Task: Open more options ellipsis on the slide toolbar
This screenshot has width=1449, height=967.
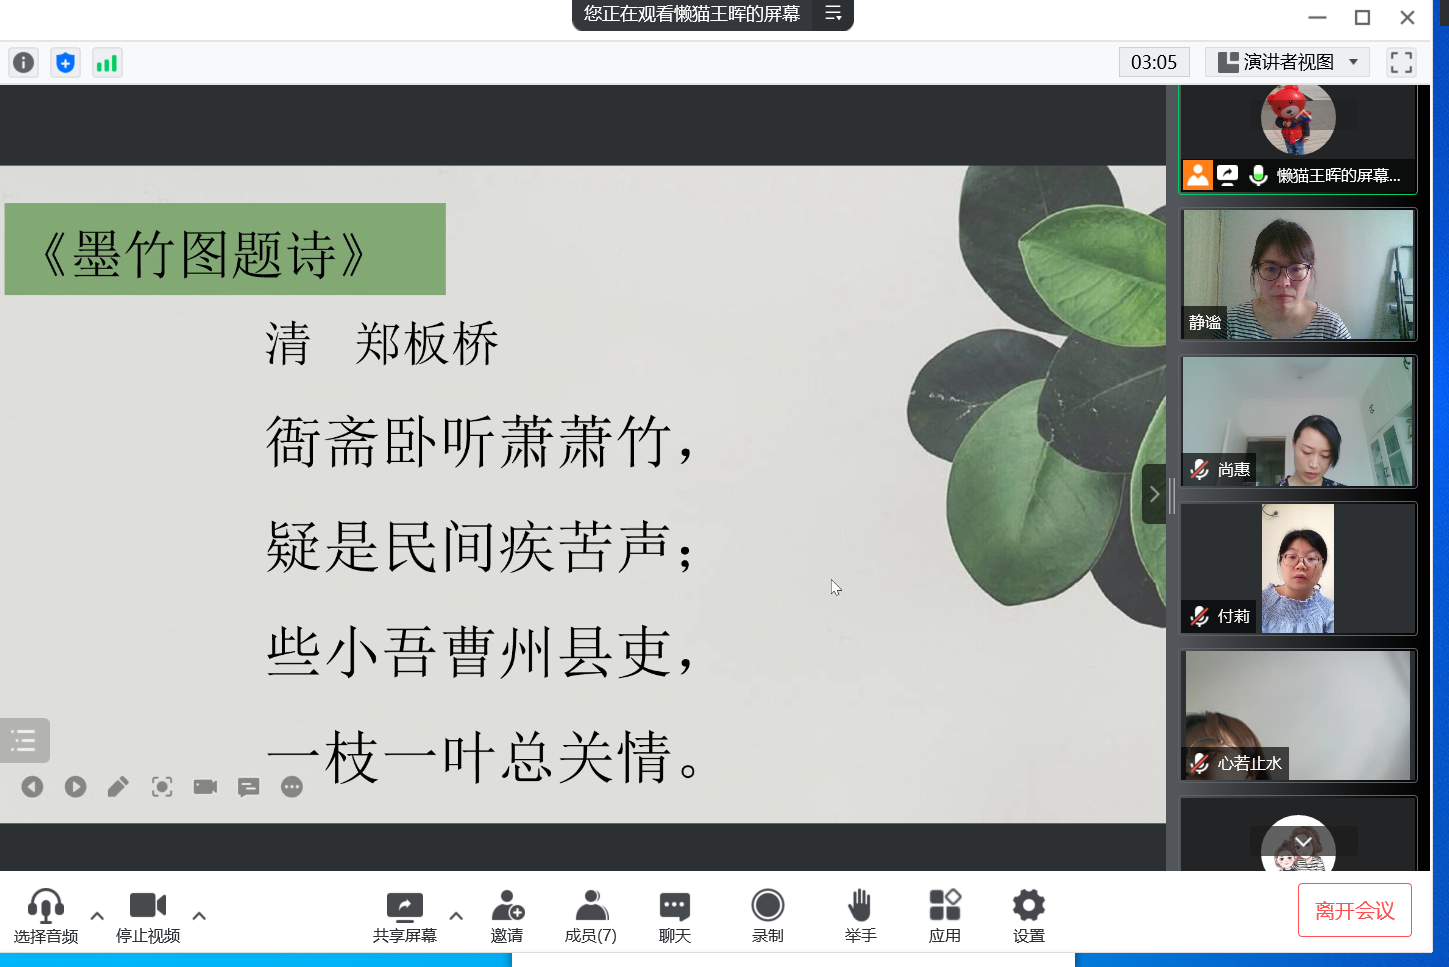Action: tap(292, 787)
